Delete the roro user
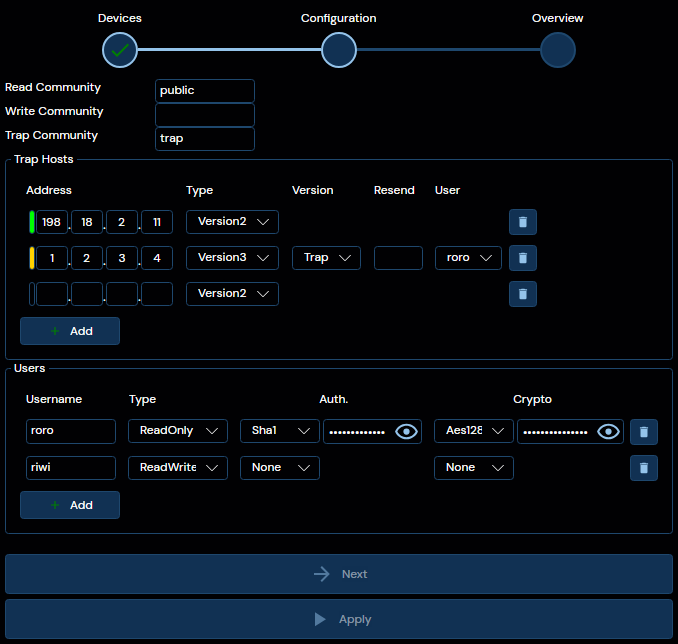678x644 pixels. tap(644, 432)
